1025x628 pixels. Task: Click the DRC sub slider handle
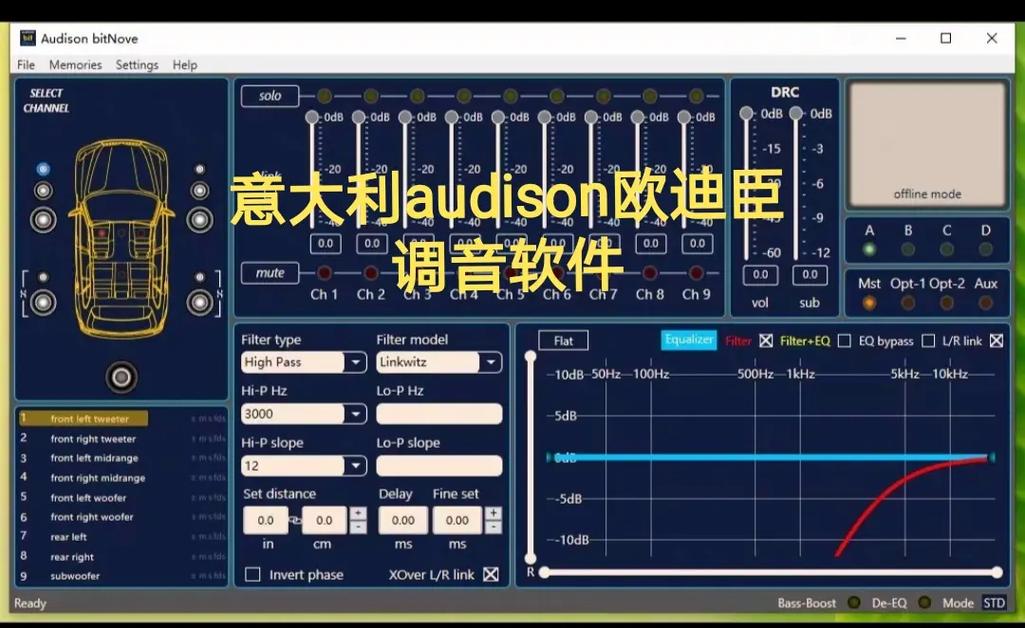click(x=796, y=113)
